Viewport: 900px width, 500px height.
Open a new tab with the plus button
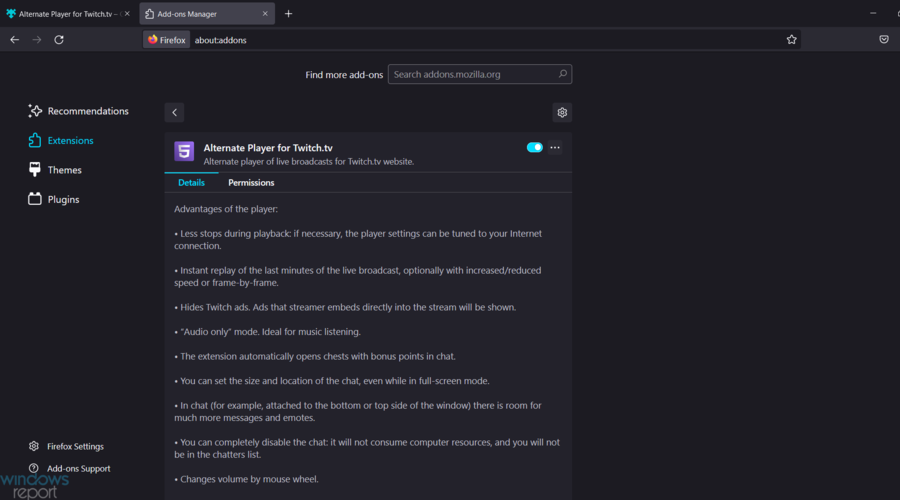(x=289, y=14)
